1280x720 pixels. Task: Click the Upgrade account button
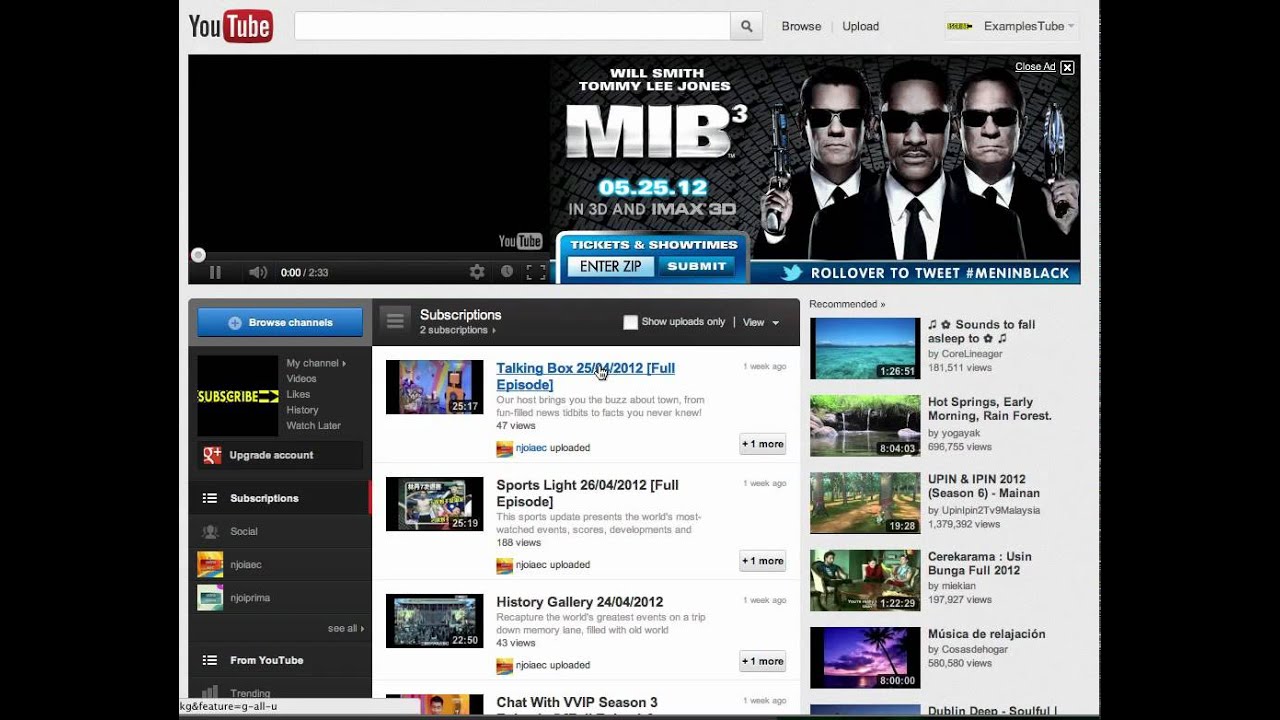280,455
